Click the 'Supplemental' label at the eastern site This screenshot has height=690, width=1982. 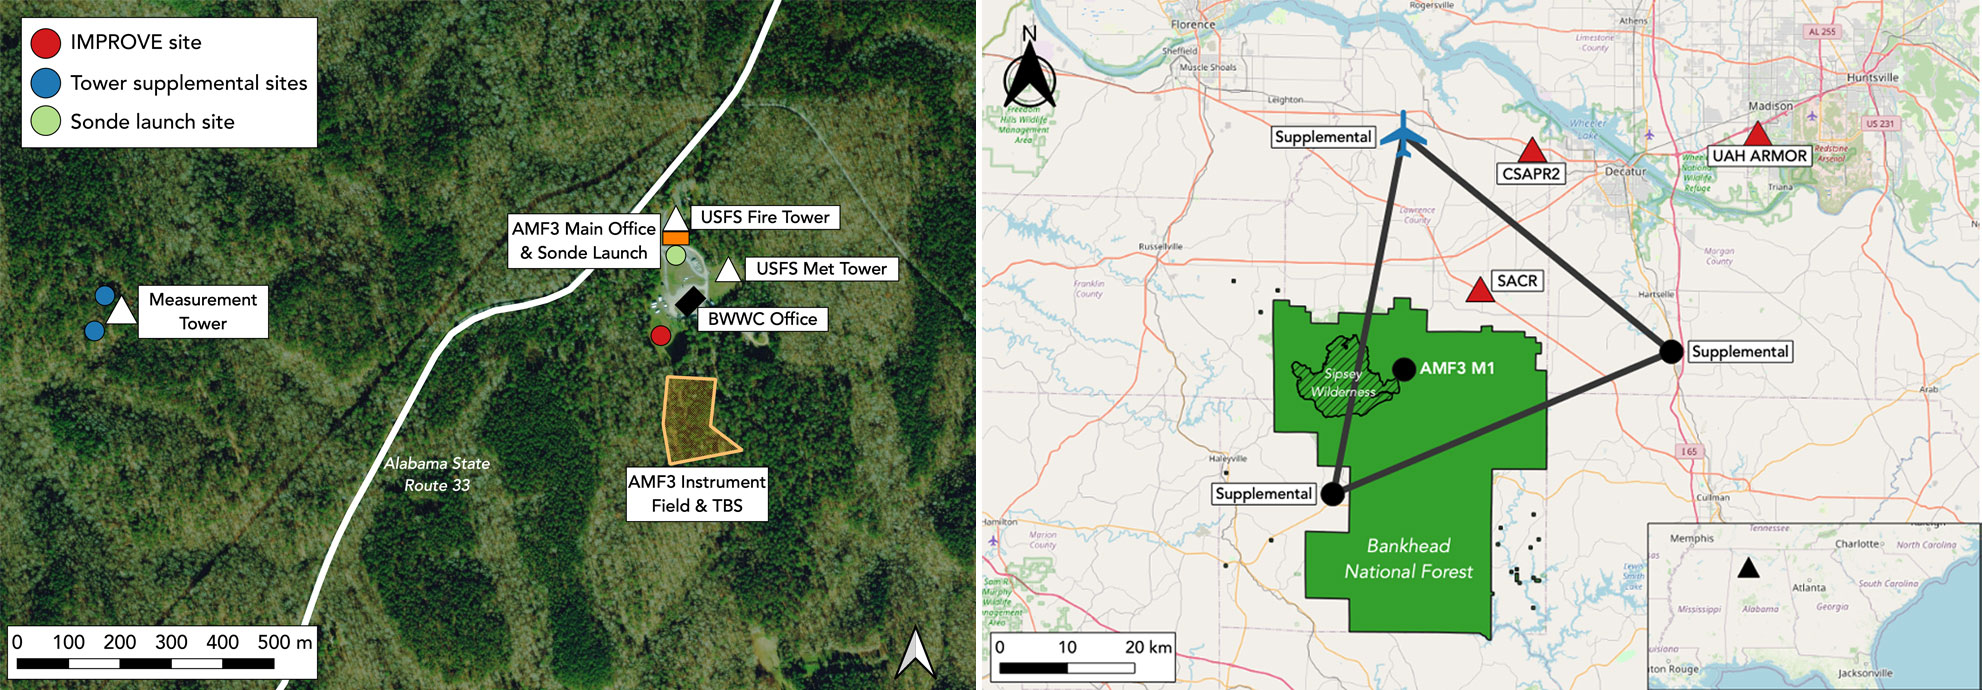(x=1739, y=352)
